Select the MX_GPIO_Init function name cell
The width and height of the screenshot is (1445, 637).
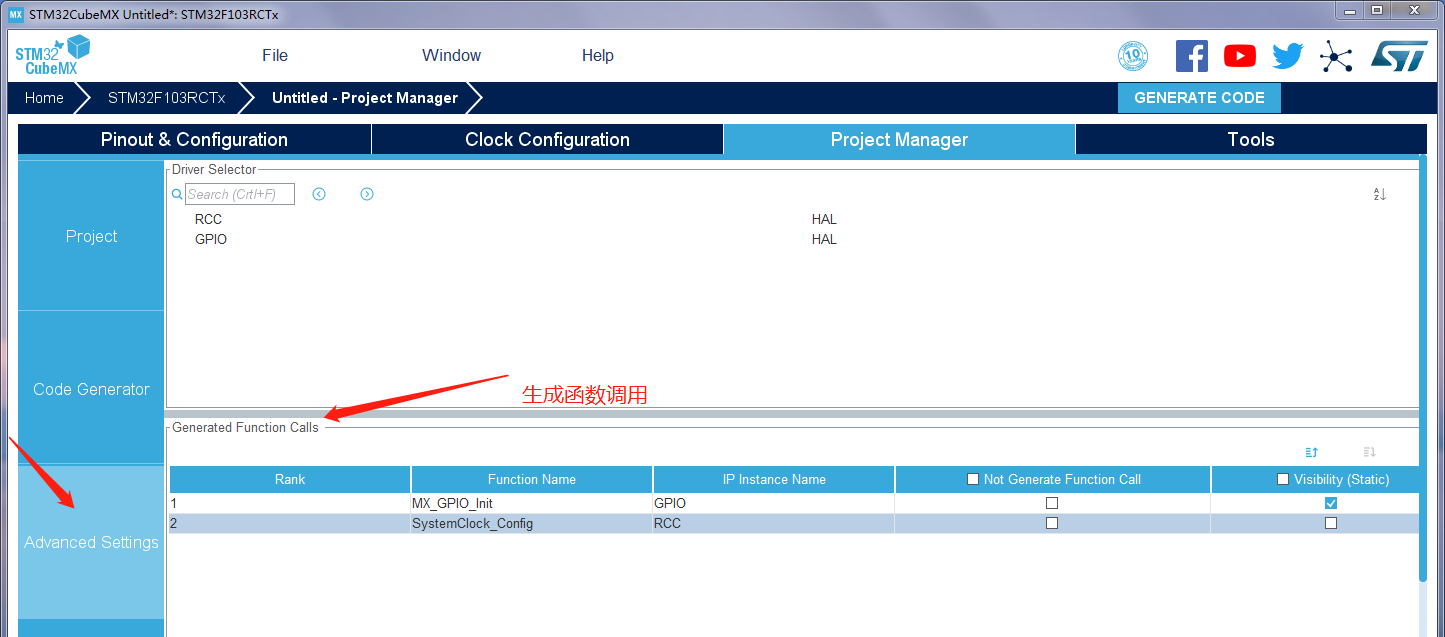tap(531, 503)
